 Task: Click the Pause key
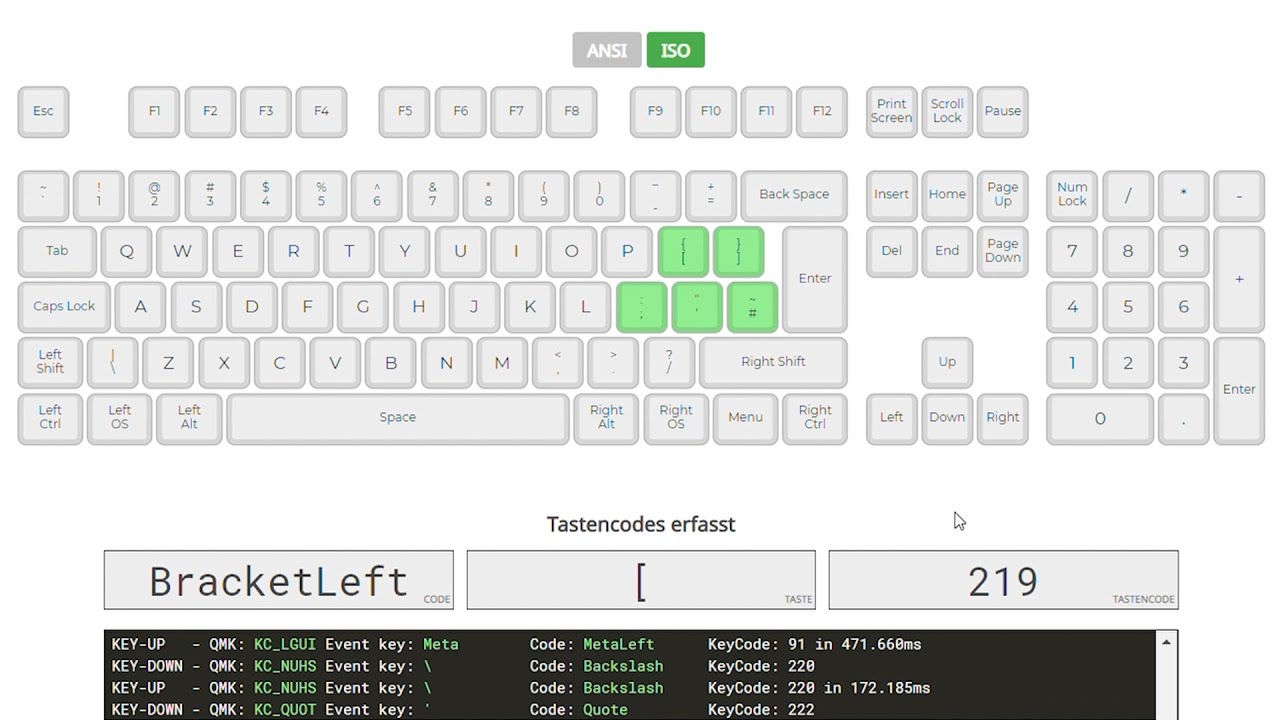pos(1002,111)
